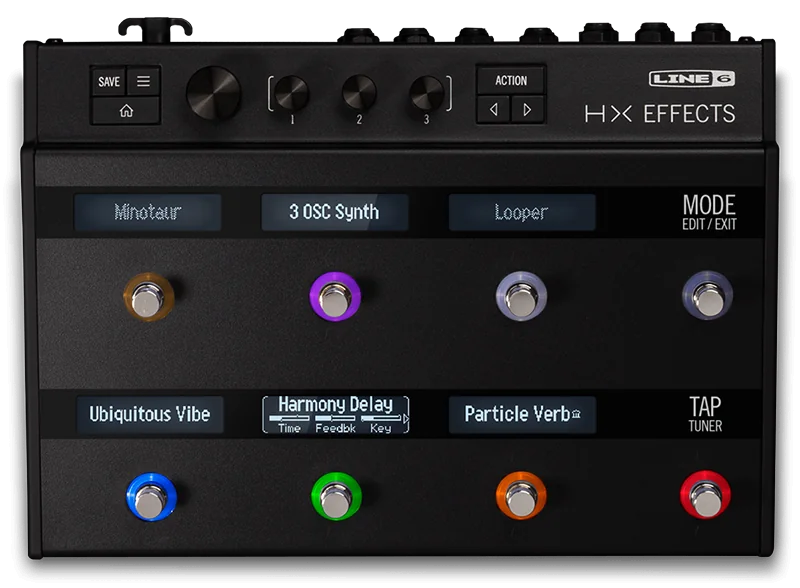Toggle the blue Ubiquitous Vibe footswitch
The height and width of the screenshot is (588, 800).
(x=151, y=497)
